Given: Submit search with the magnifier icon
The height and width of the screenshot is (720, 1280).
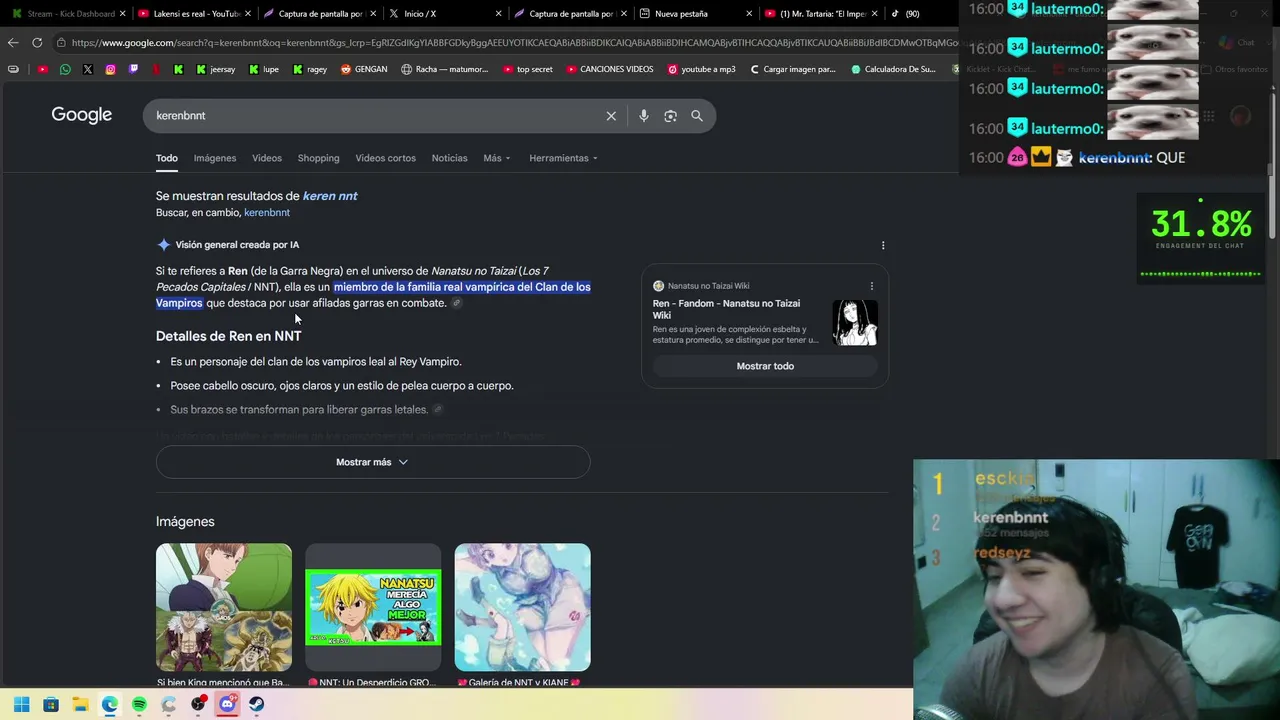Looking at the screenshot, I should (x=697, y=116).
